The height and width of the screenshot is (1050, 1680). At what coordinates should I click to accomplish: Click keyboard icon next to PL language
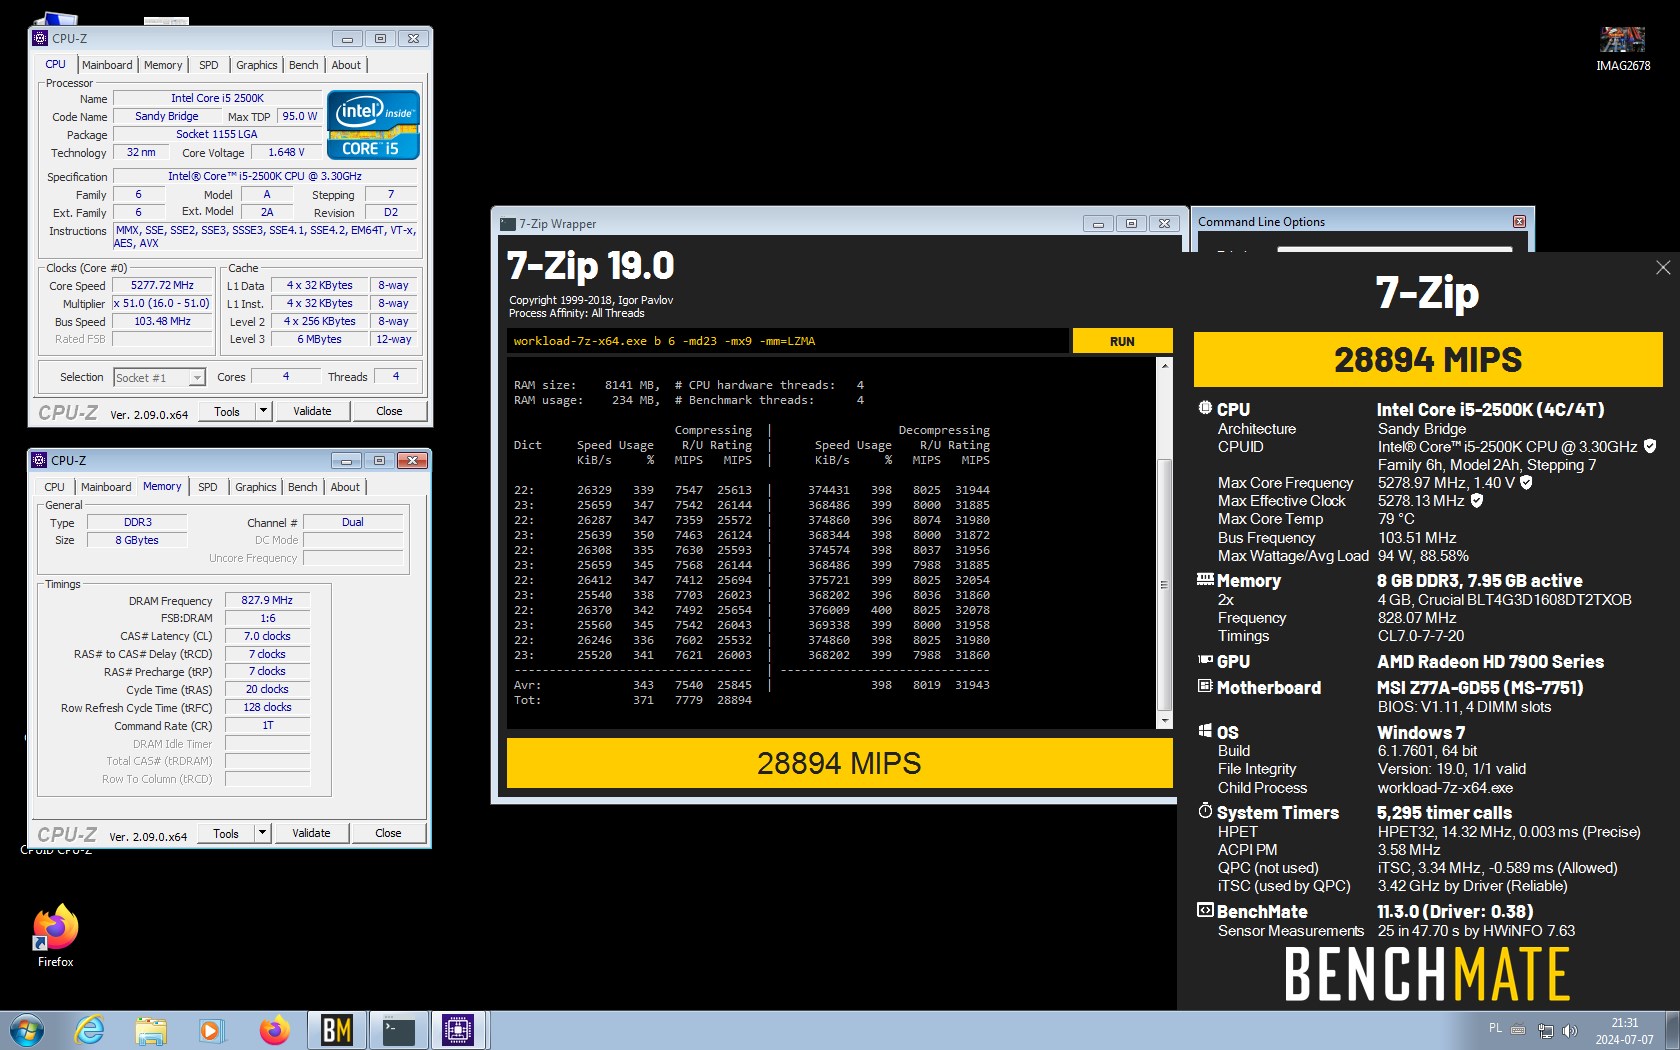[1518, 1029]
